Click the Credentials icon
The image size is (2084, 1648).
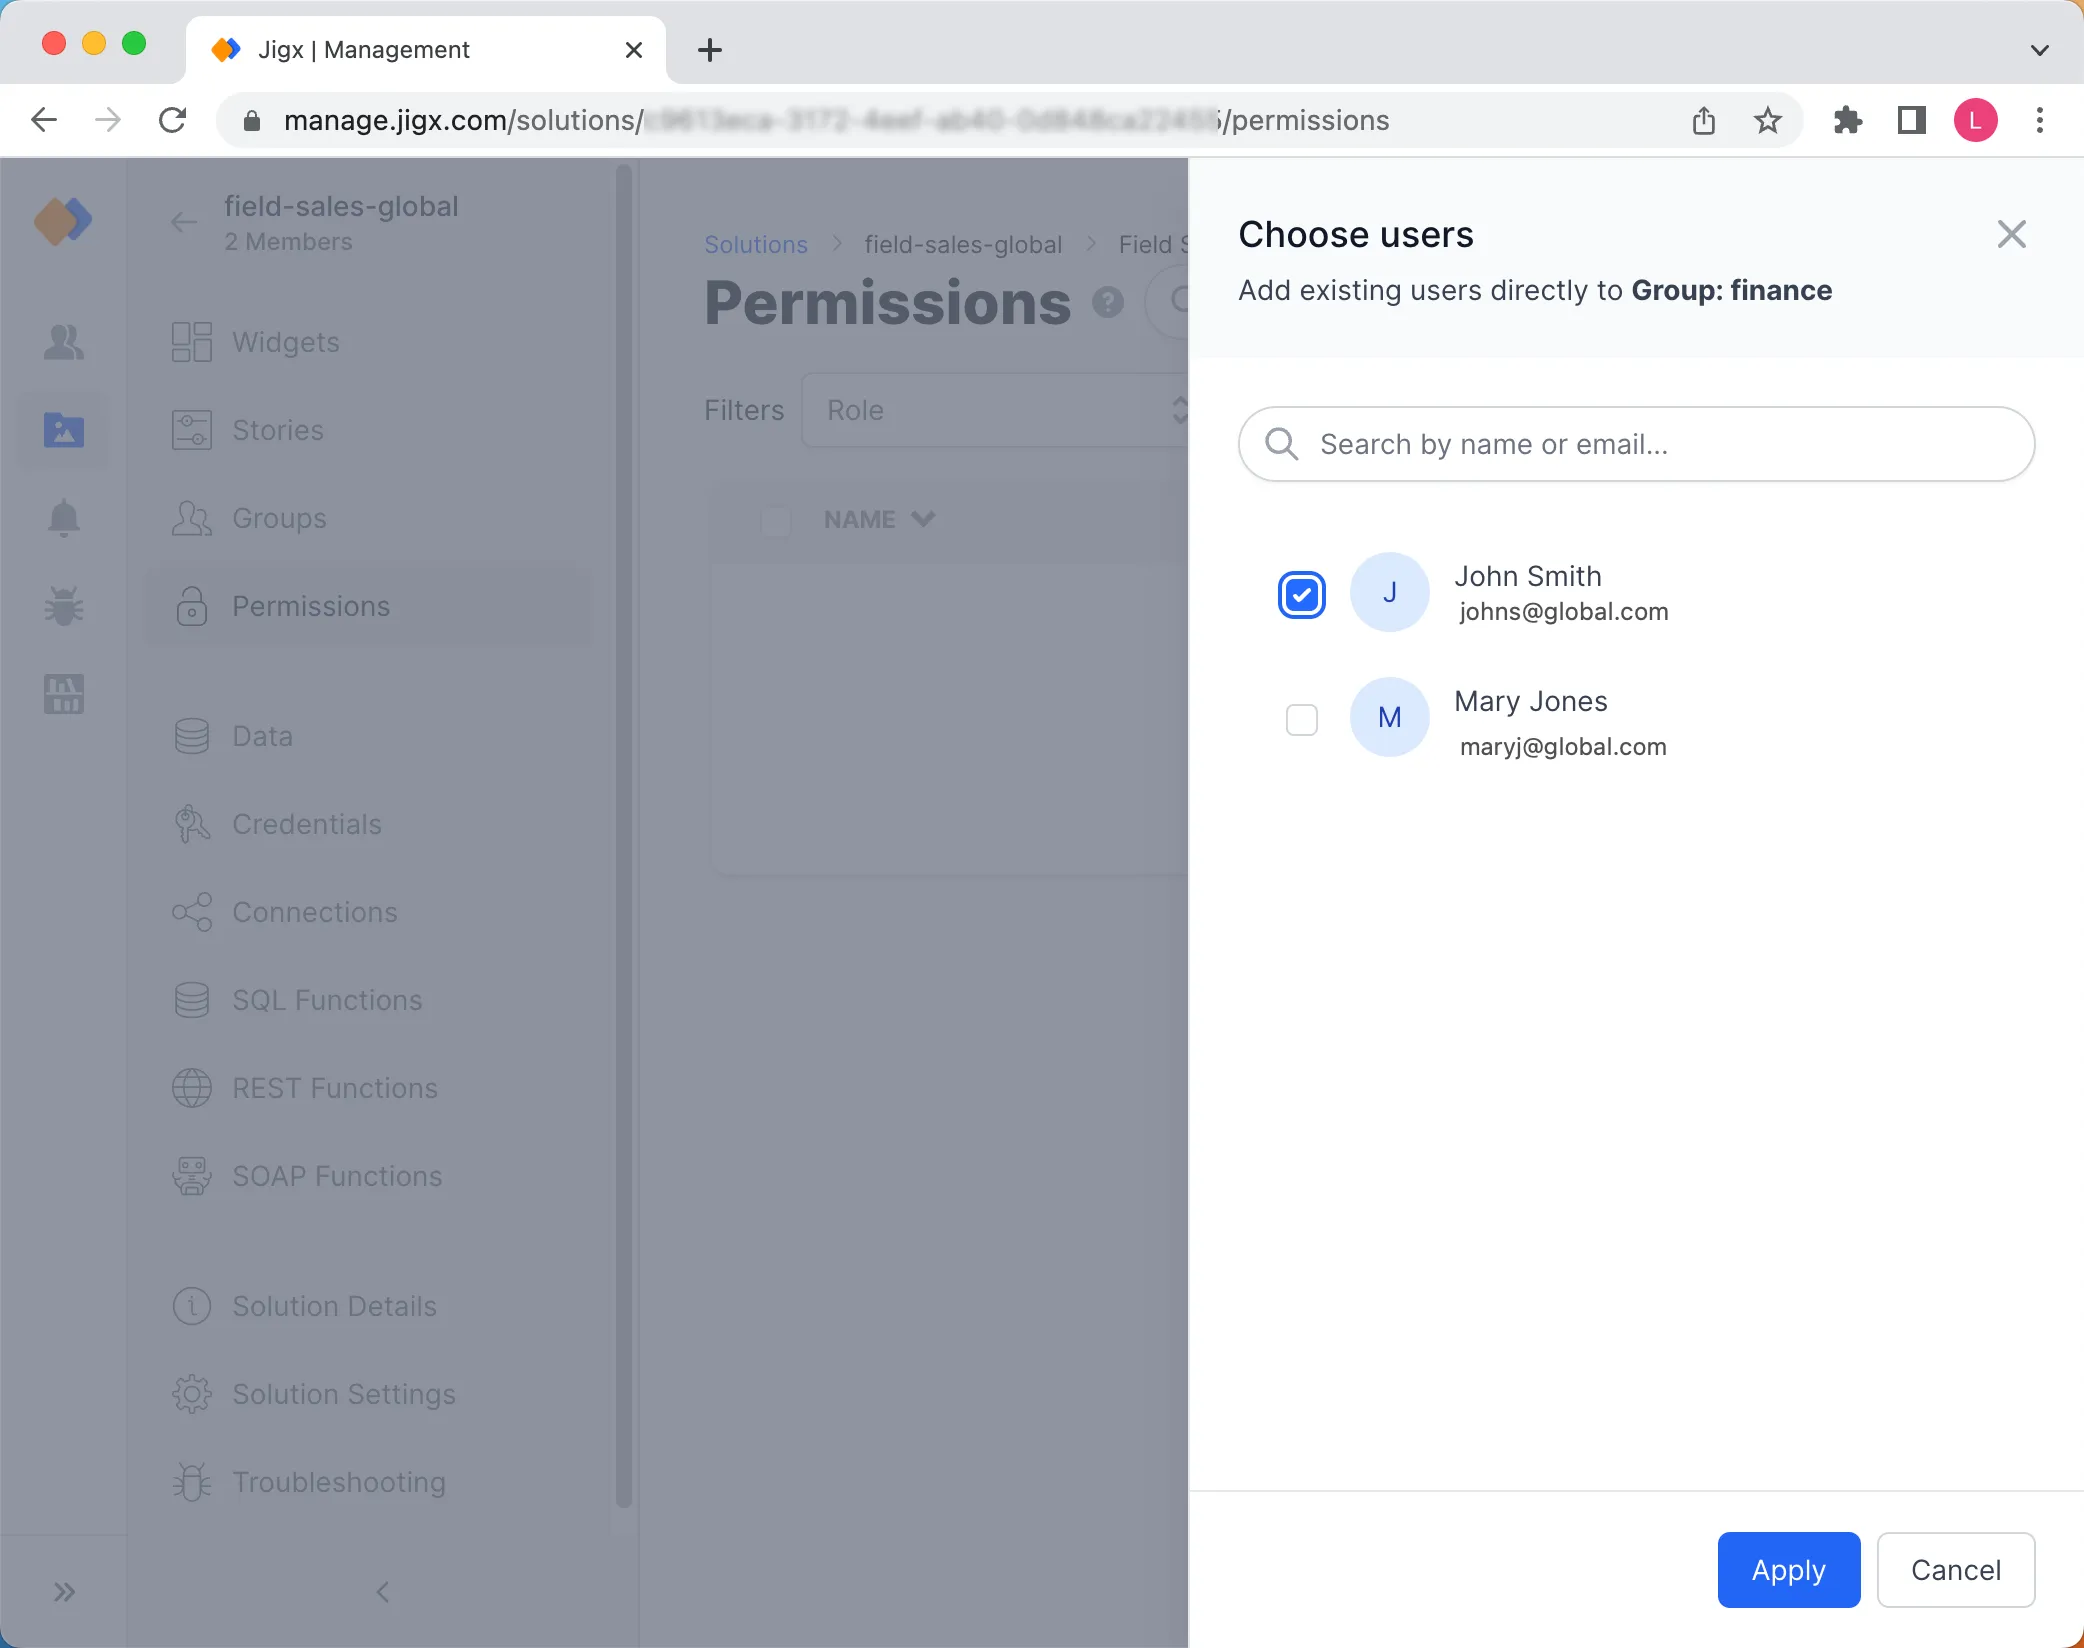point(193,824)
